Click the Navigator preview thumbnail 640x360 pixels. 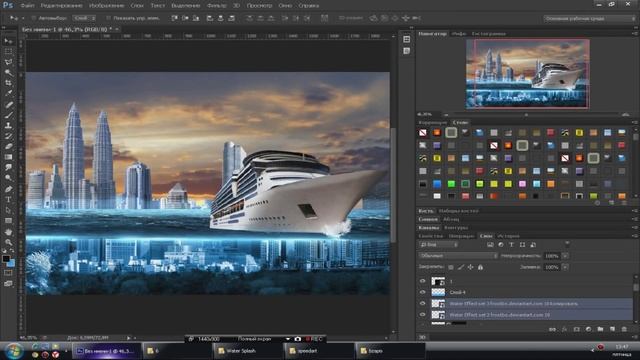pos(527,73)
